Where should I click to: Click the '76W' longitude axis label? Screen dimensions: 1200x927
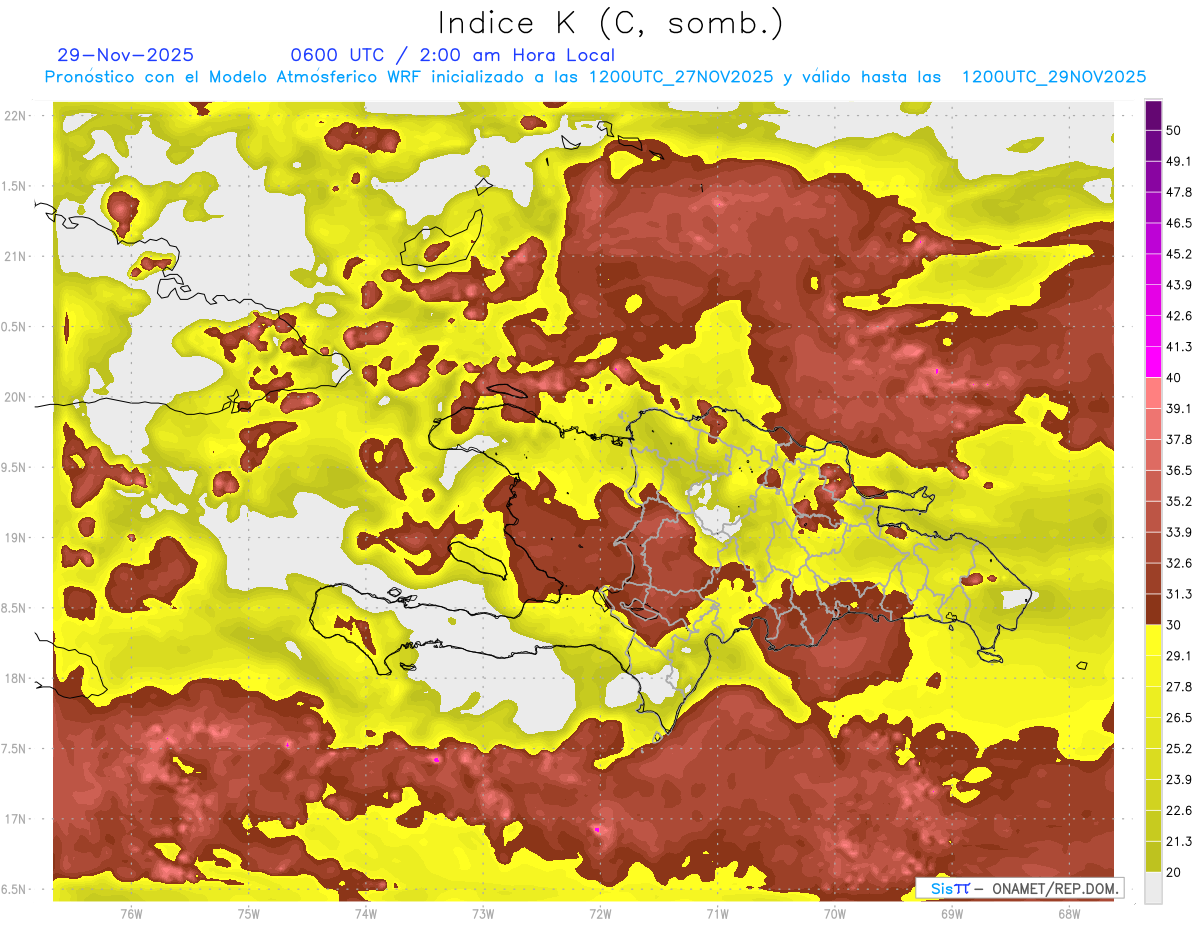[131, 913]
